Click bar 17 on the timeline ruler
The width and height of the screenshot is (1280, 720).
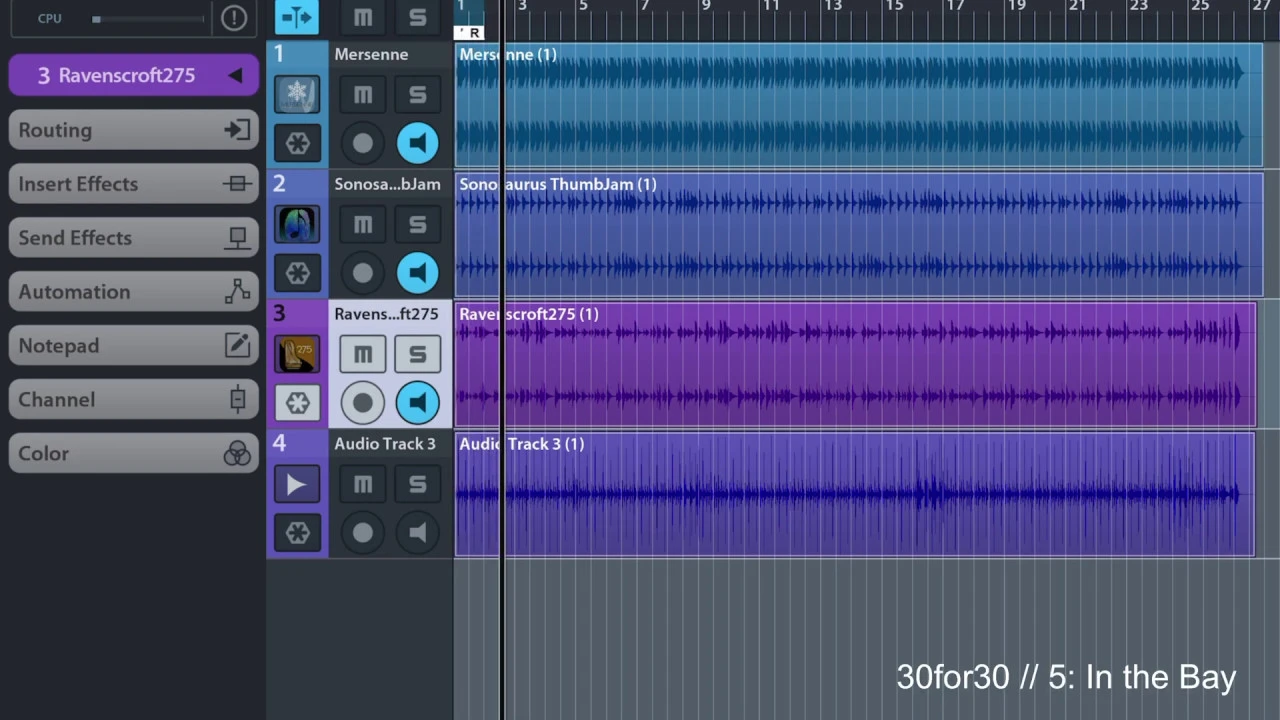(x=955, y=6)
